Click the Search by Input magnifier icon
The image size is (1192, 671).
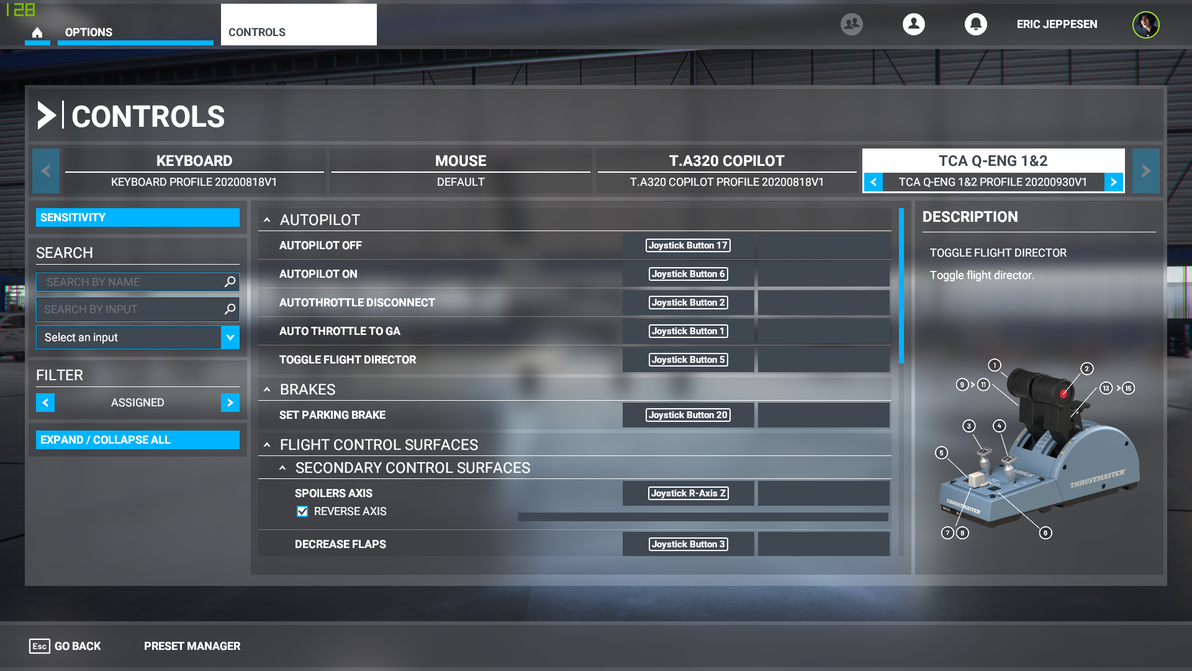(230, 309)
